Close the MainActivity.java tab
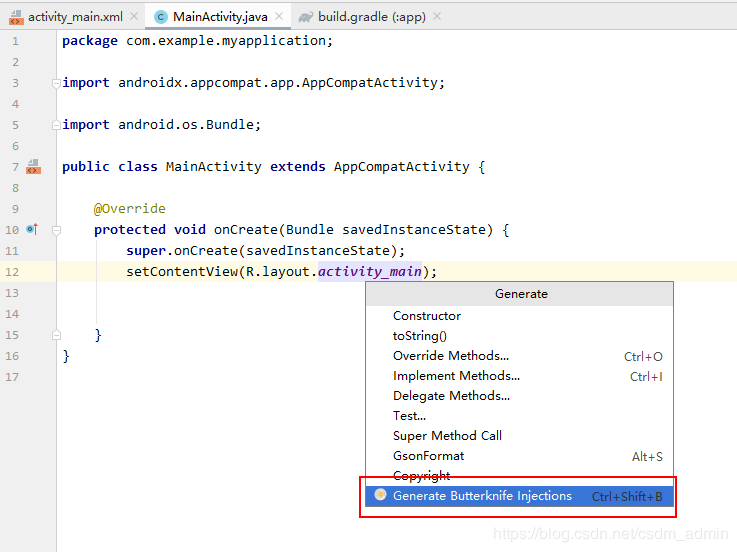 [x=279, y=16]
